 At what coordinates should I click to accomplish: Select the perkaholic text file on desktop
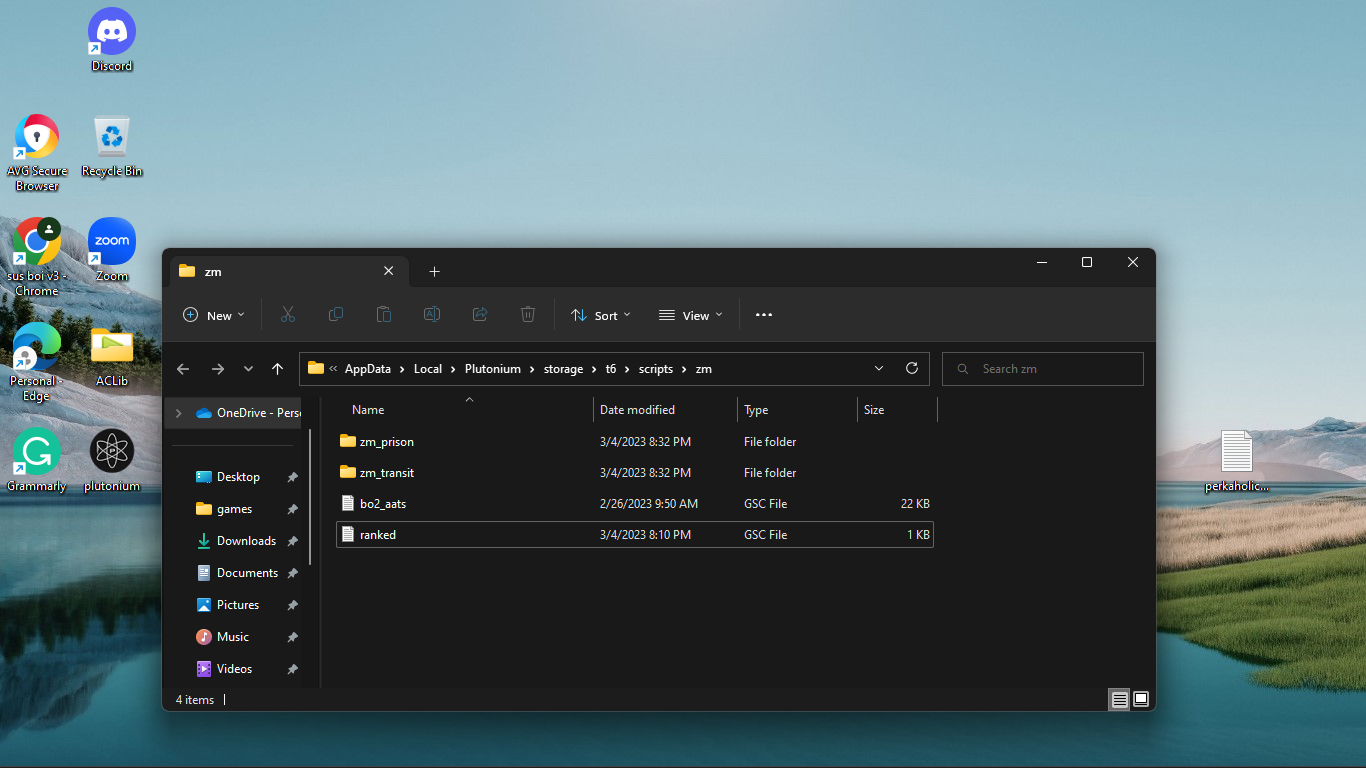(1237, 460)
